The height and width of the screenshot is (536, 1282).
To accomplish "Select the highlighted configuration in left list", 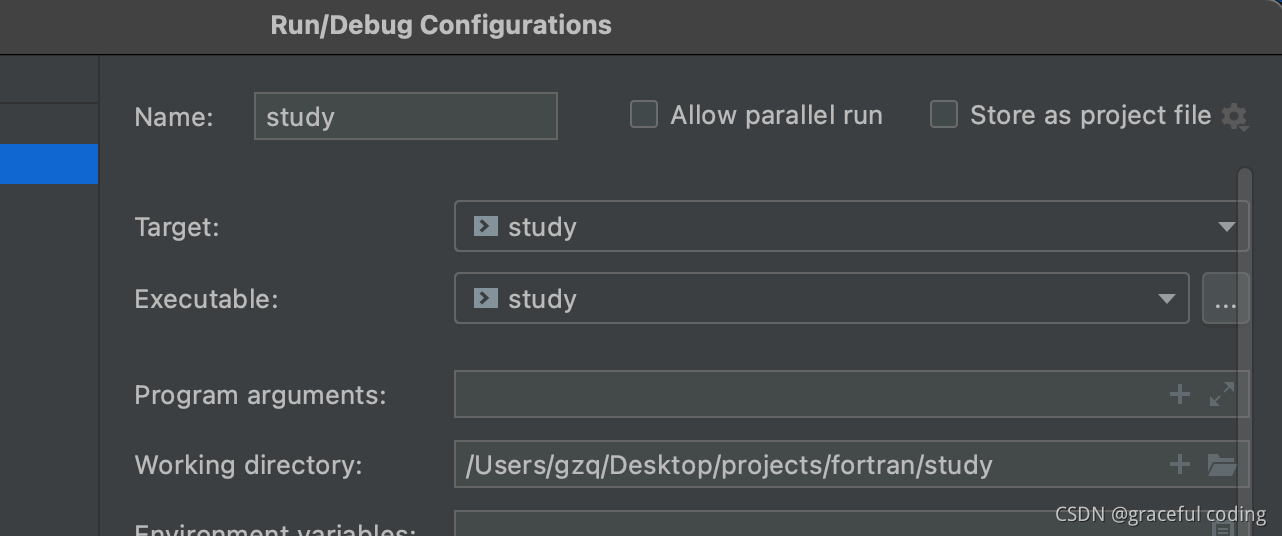I will point(49,164).
